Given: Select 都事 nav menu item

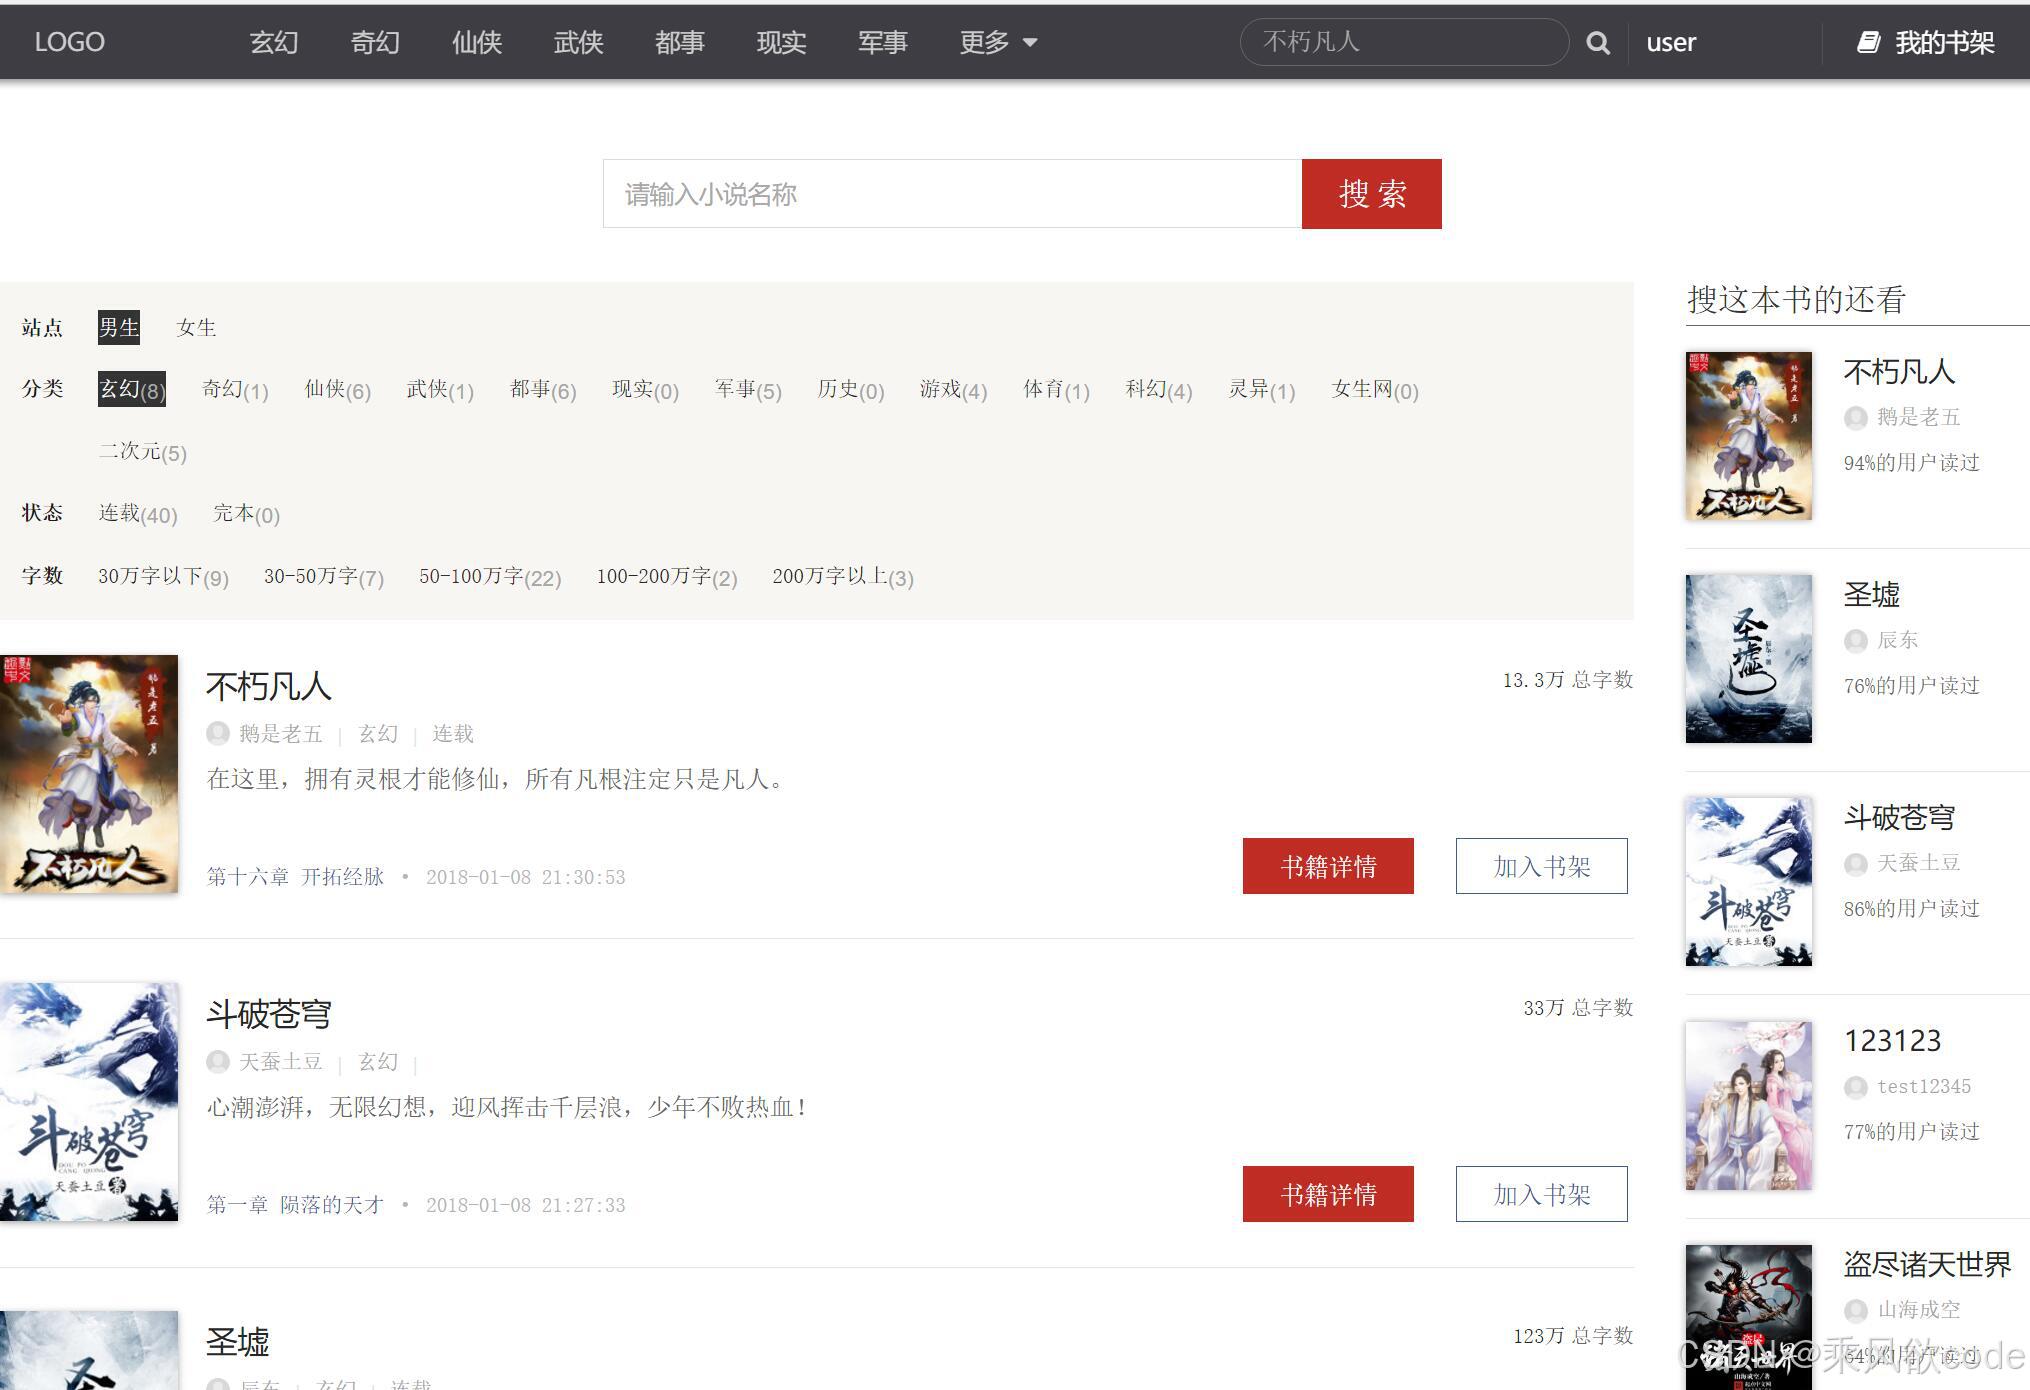Looking at the screenshot, I should pyautogui.click(x=680, y=42).
